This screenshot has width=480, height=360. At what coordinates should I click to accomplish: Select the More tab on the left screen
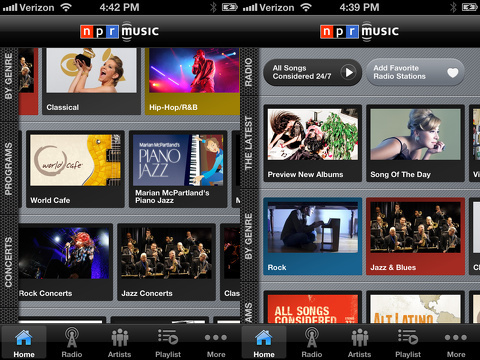point(216,342)
